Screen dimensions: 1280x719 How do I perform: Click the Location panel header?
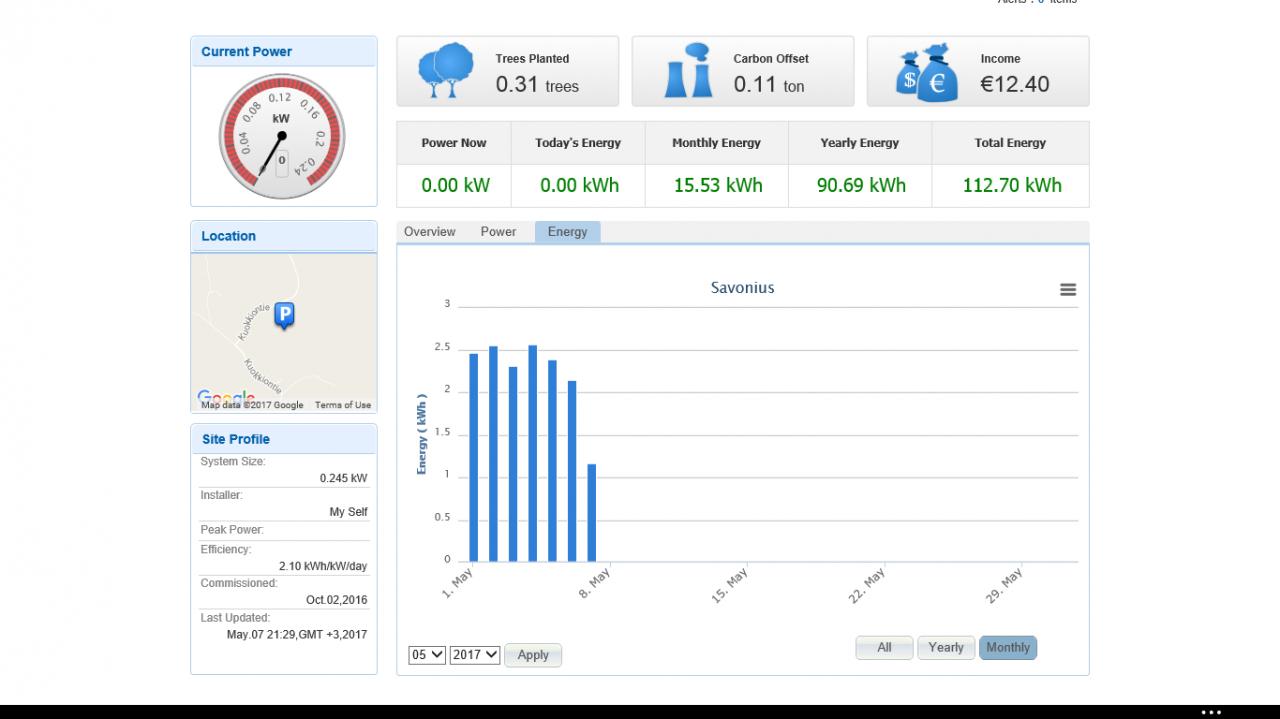(x=284, y=236)
